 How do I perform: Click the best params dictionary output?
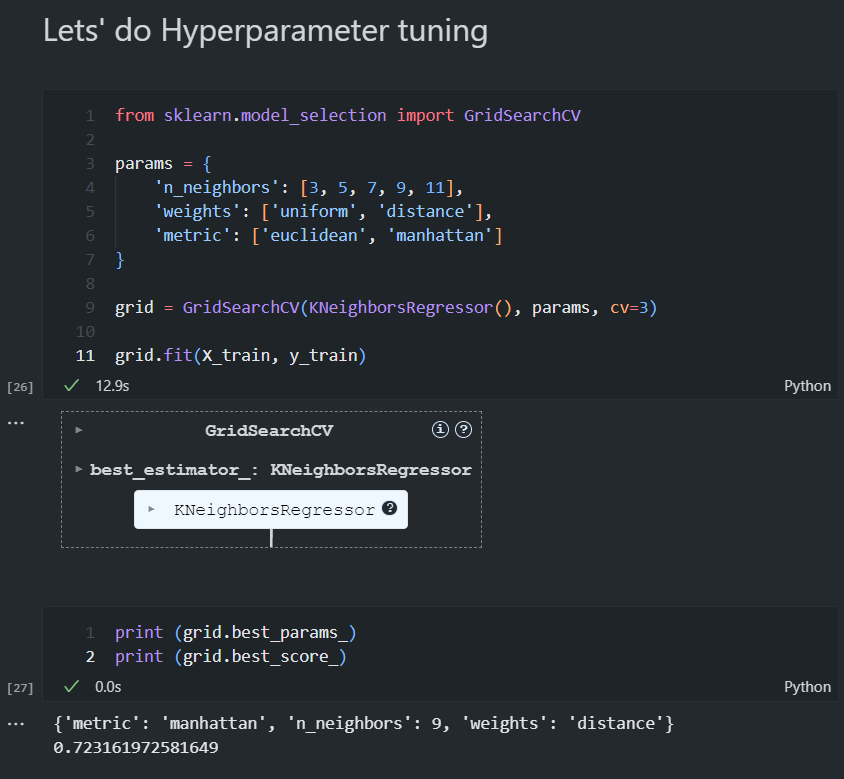[364, 723]
